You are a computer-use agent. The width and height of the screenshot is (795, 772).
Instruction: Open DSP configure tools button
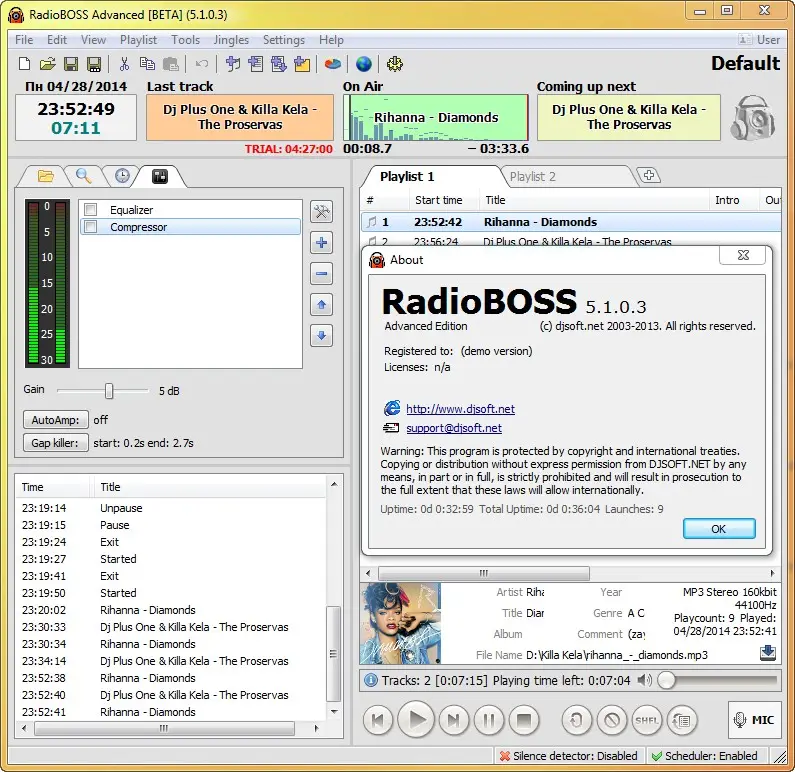tap(321, 212)
